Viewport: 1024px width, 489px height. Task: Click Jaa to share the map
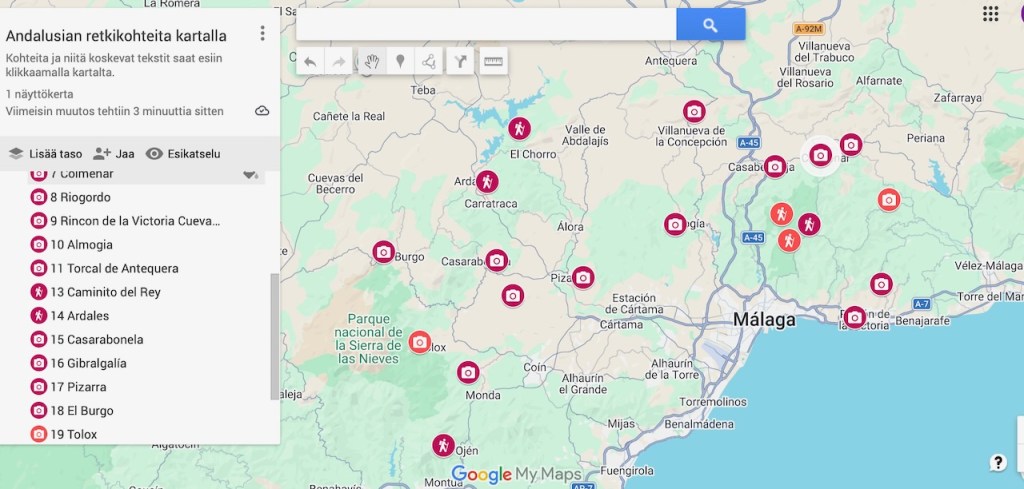(114, 154)
